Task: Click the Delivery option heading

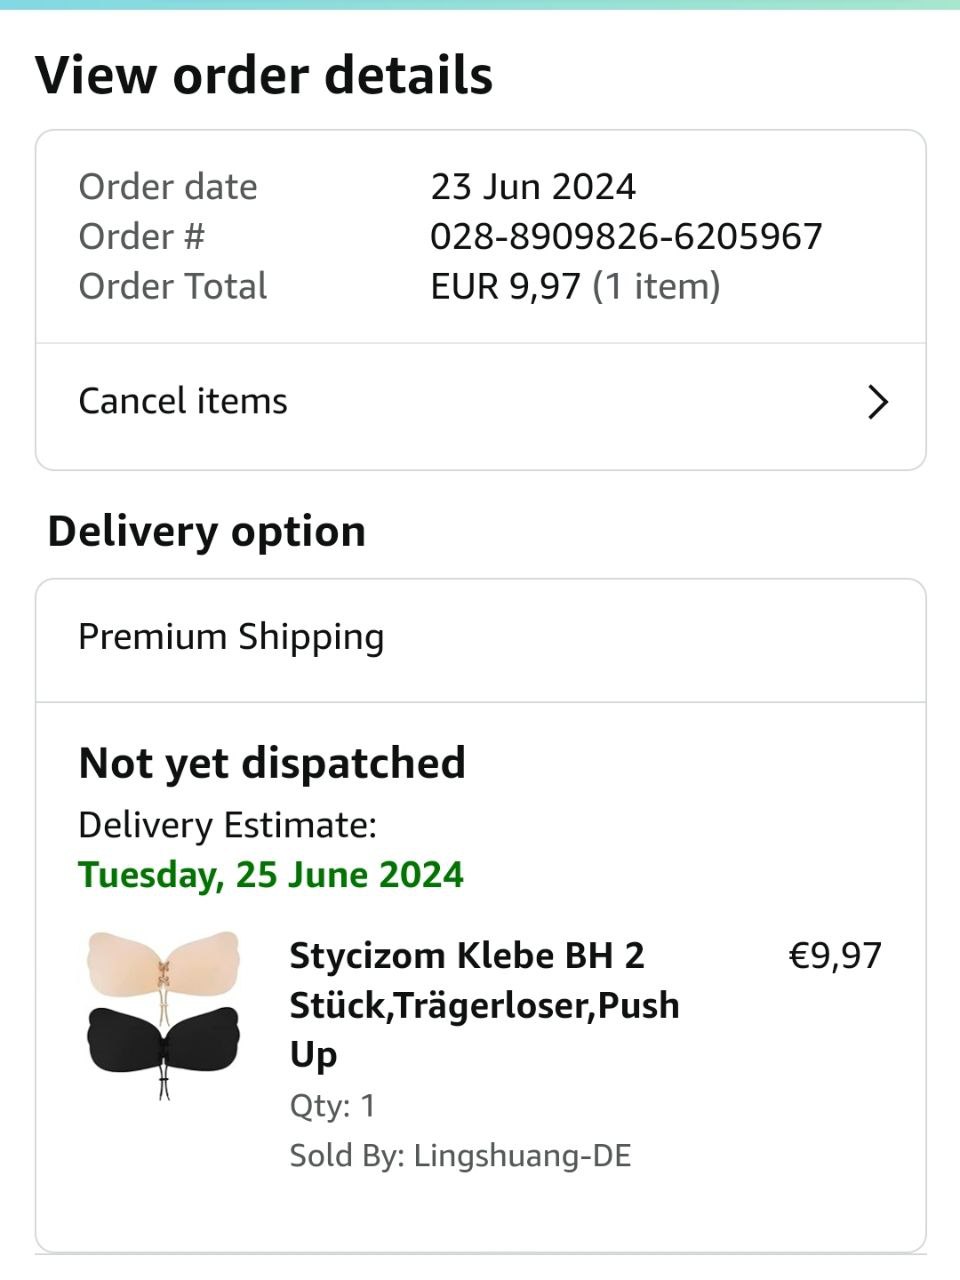Action: 207,531
